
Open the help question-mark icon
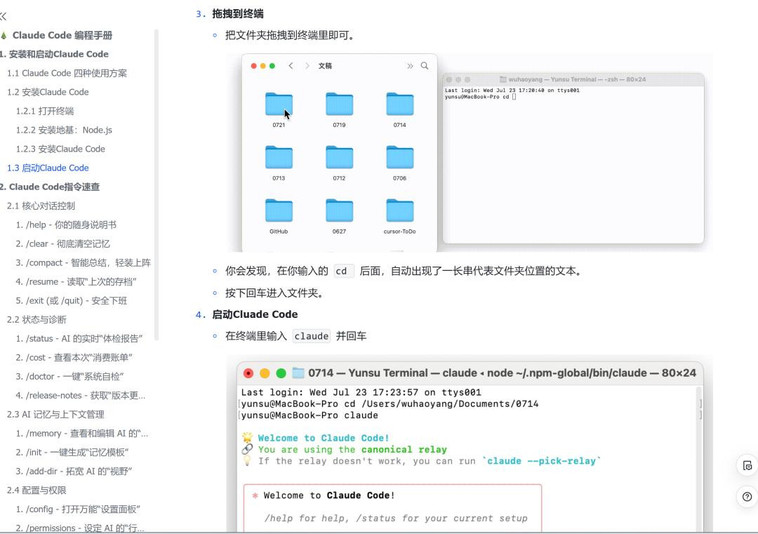pos(747,497)
